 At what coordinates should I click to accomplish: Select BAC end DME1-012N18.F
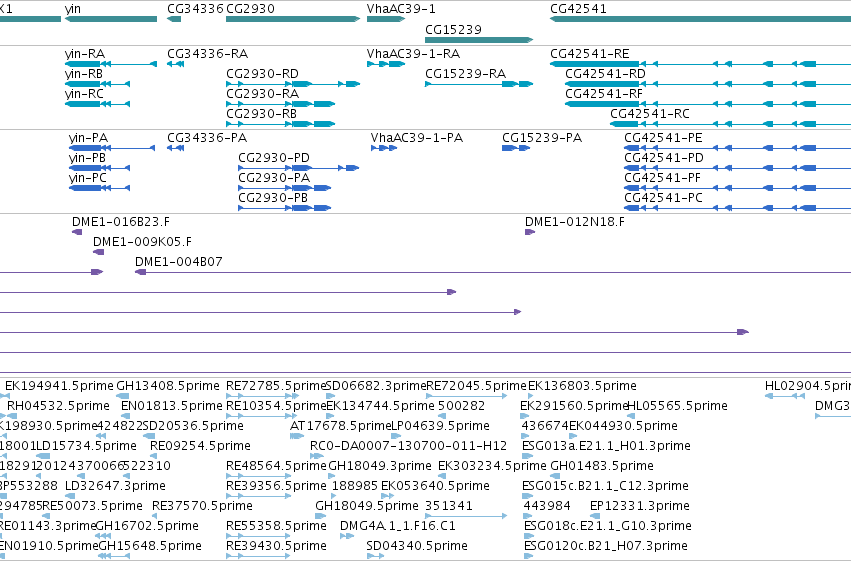pos(575,222)
